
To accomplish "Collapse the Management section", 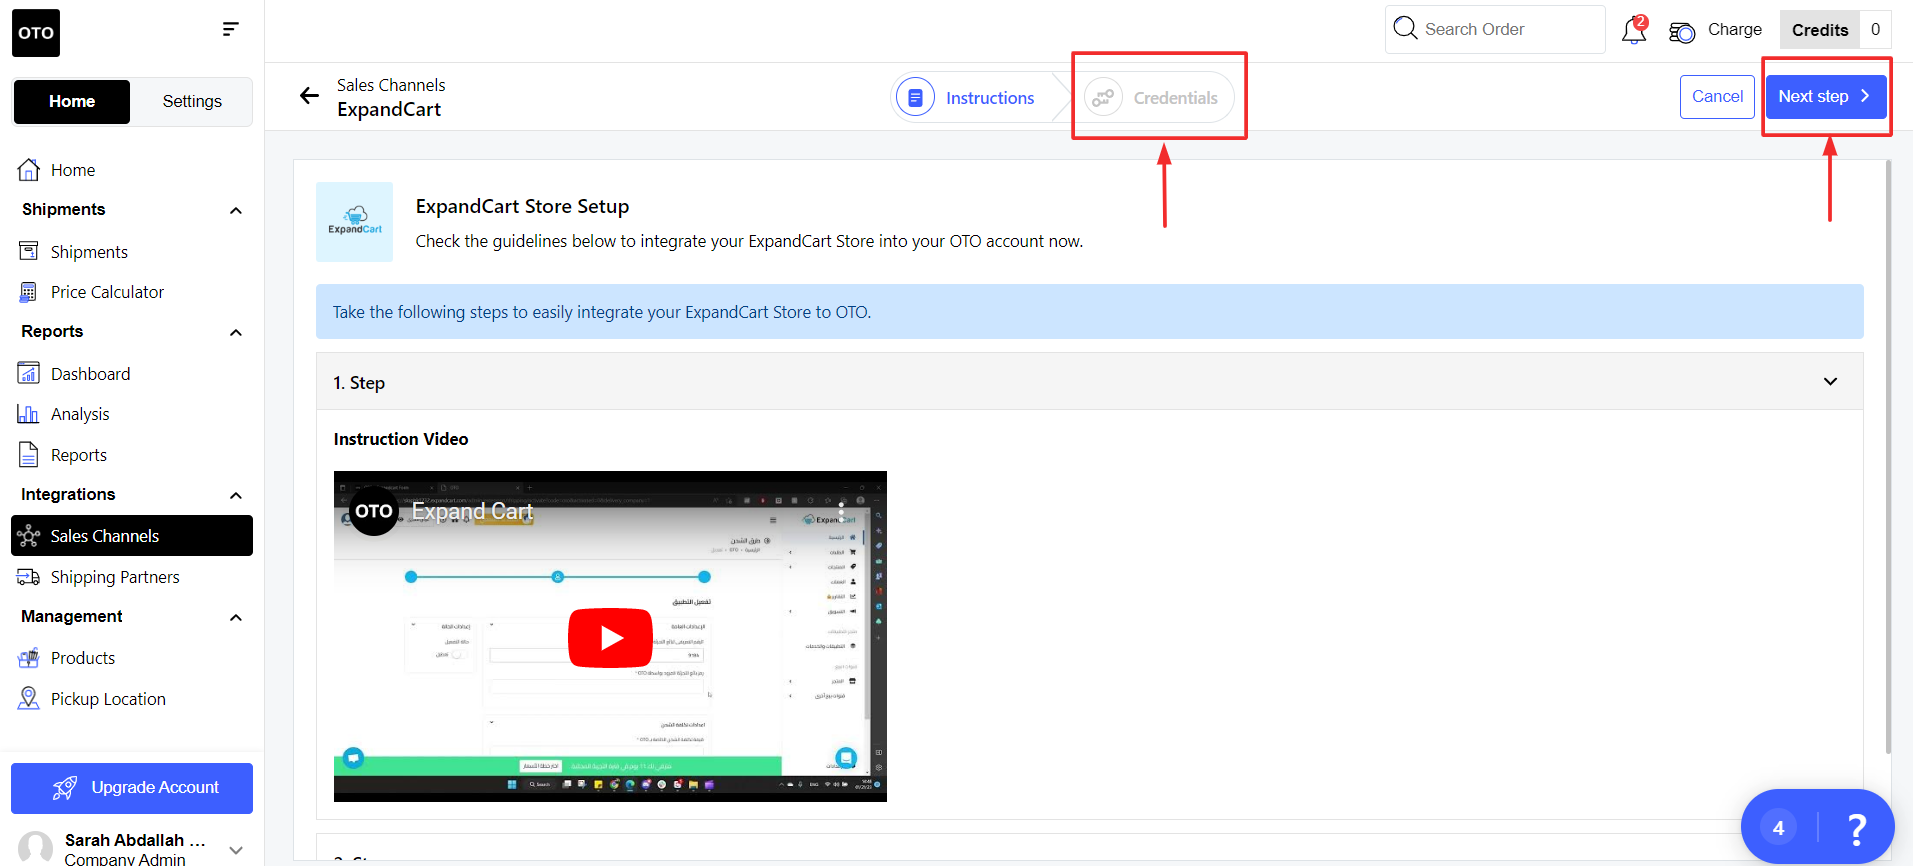I will (x=236, y=617).
